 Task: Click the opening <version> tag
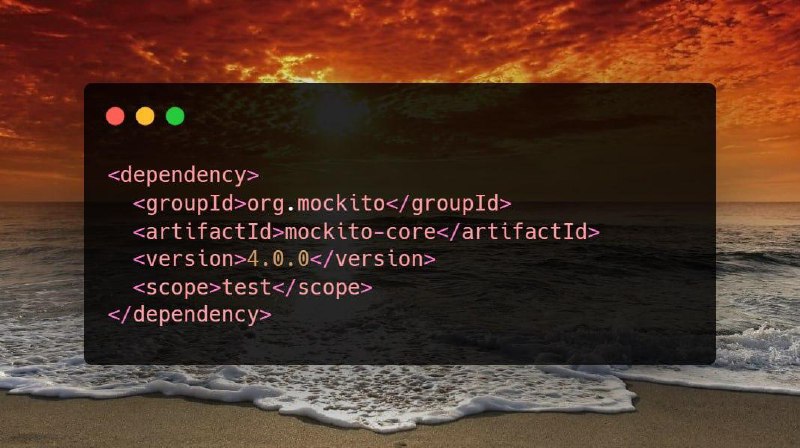click(190, 259)
